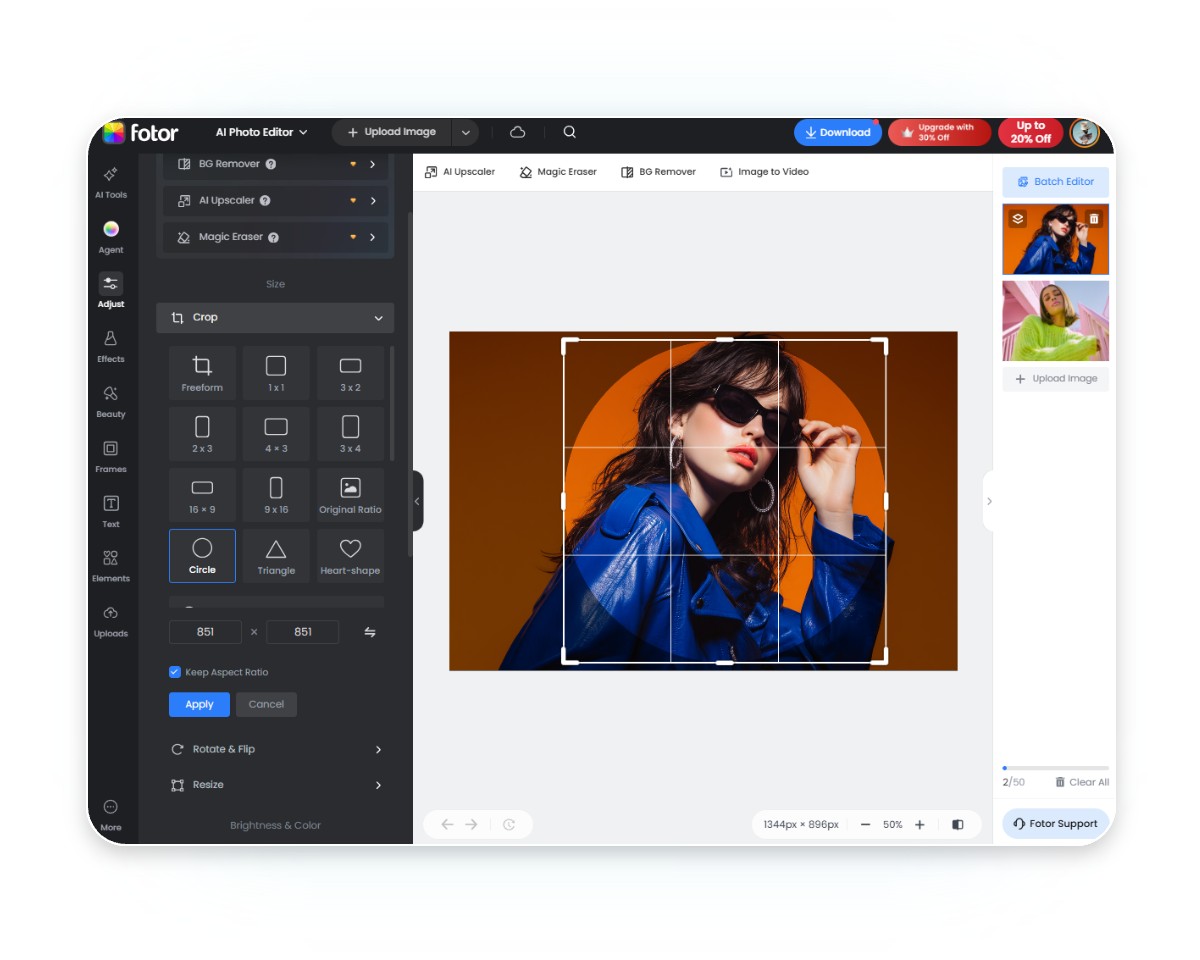Viewport: 1200px width, 960px height.
Task: Expand the Rotate & Flip section
Action: point(275,749)
